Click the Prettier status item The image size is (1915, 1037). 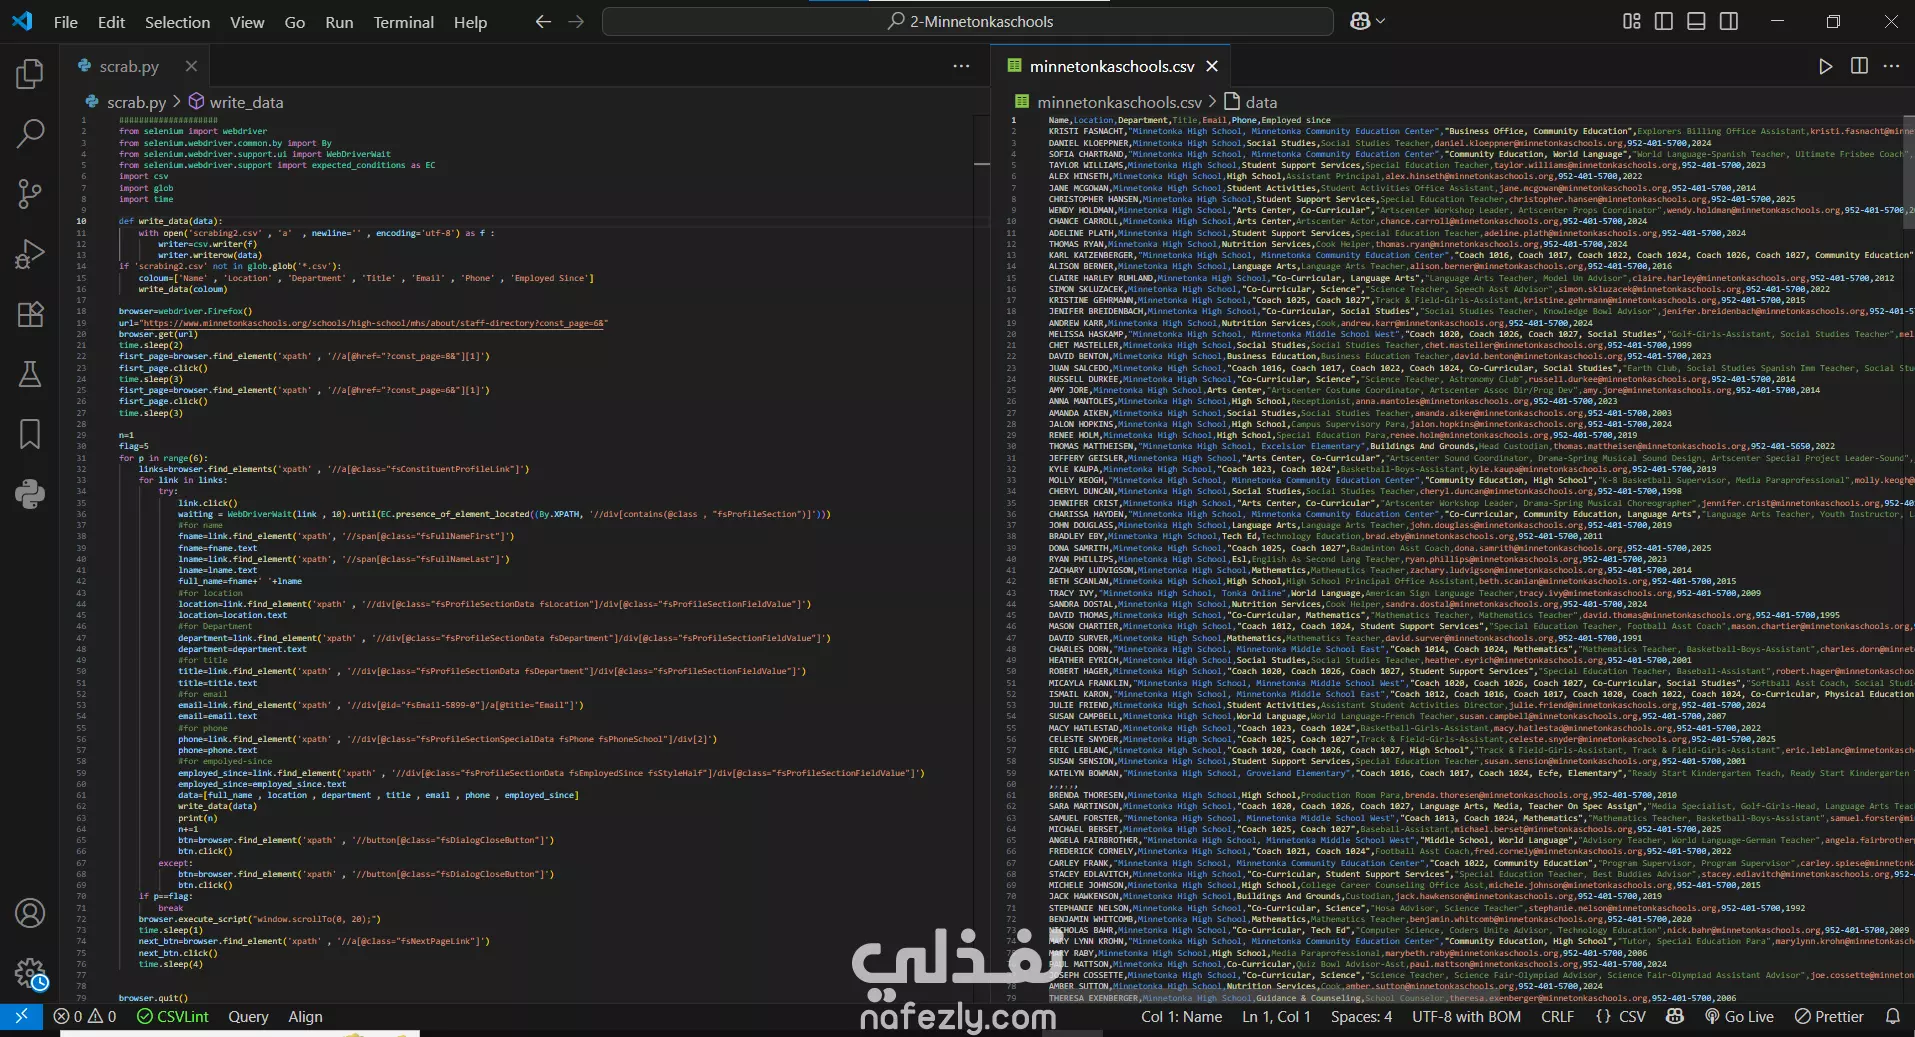pos(1829,1016)
